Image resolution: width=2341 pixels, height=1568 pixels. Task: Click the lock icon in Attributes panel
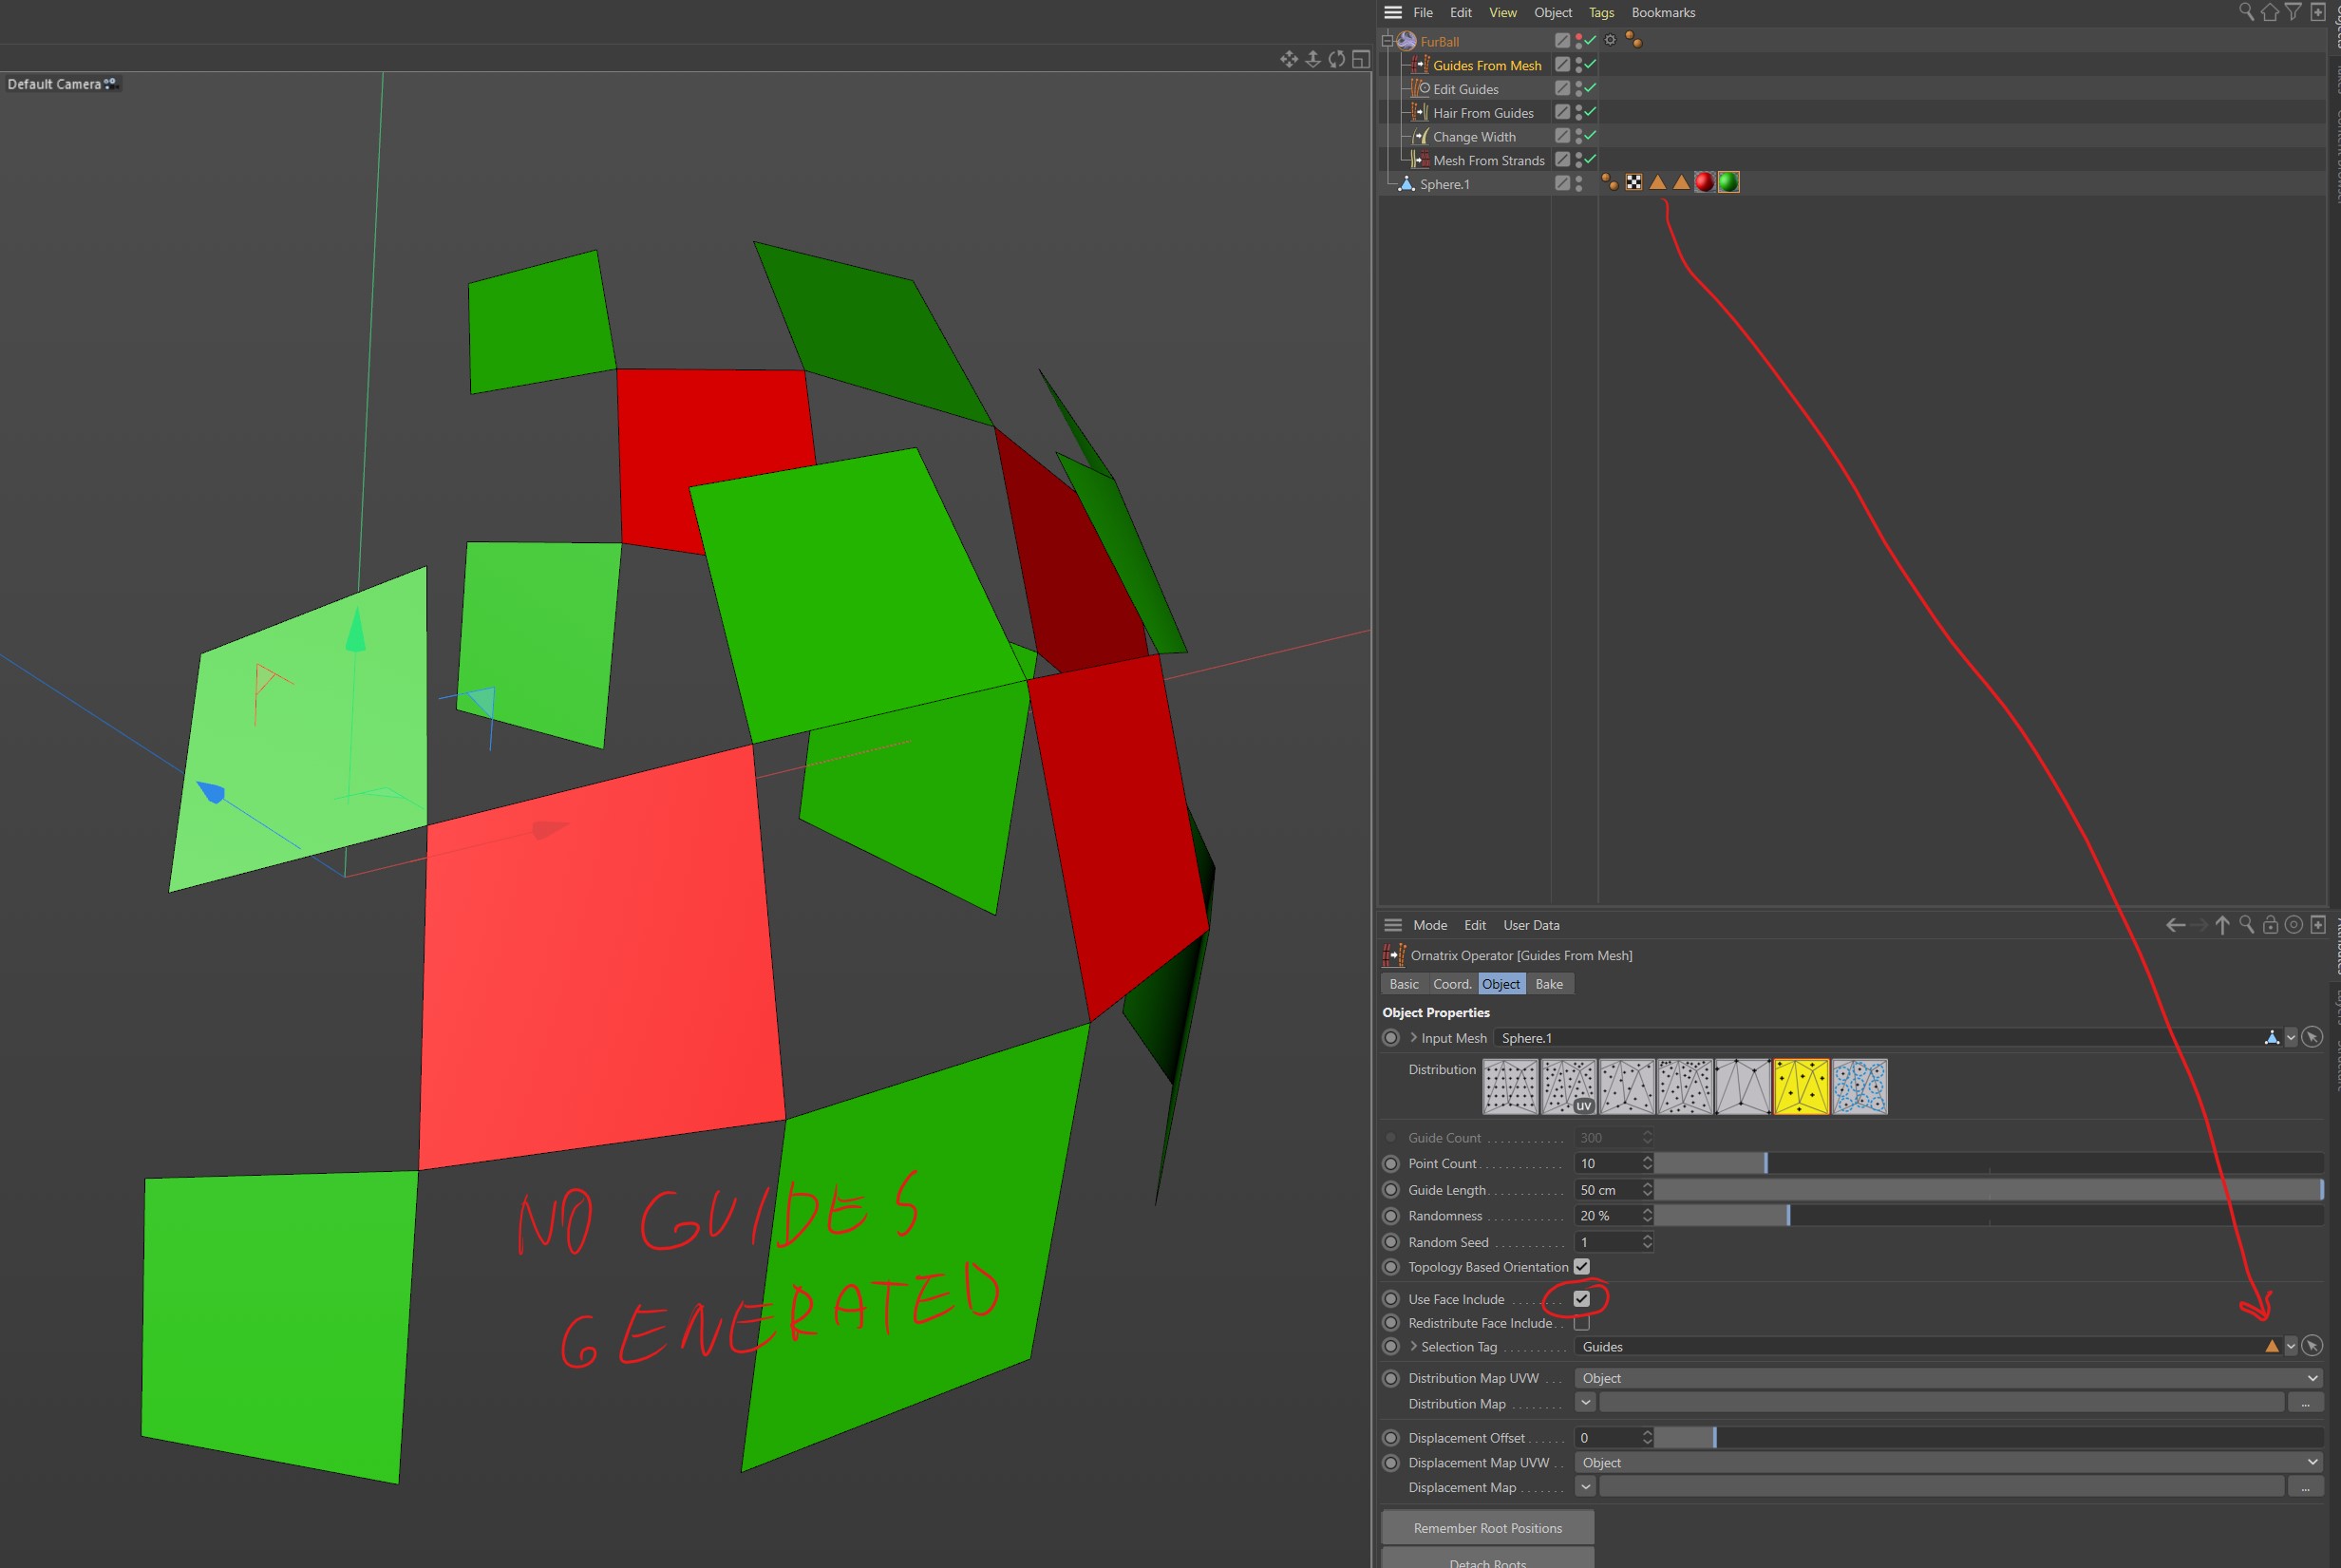point(2270,925)
